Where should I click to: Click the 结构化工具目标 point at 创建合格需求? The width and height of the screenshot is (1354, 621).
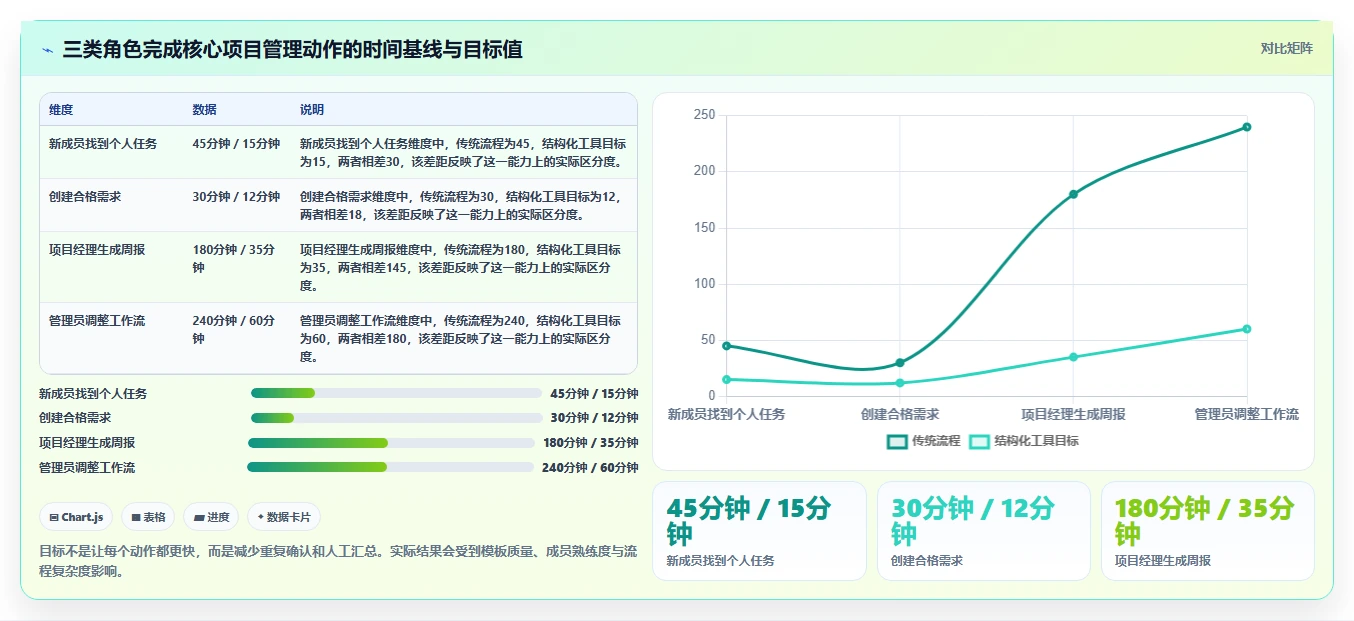point(900,383)
